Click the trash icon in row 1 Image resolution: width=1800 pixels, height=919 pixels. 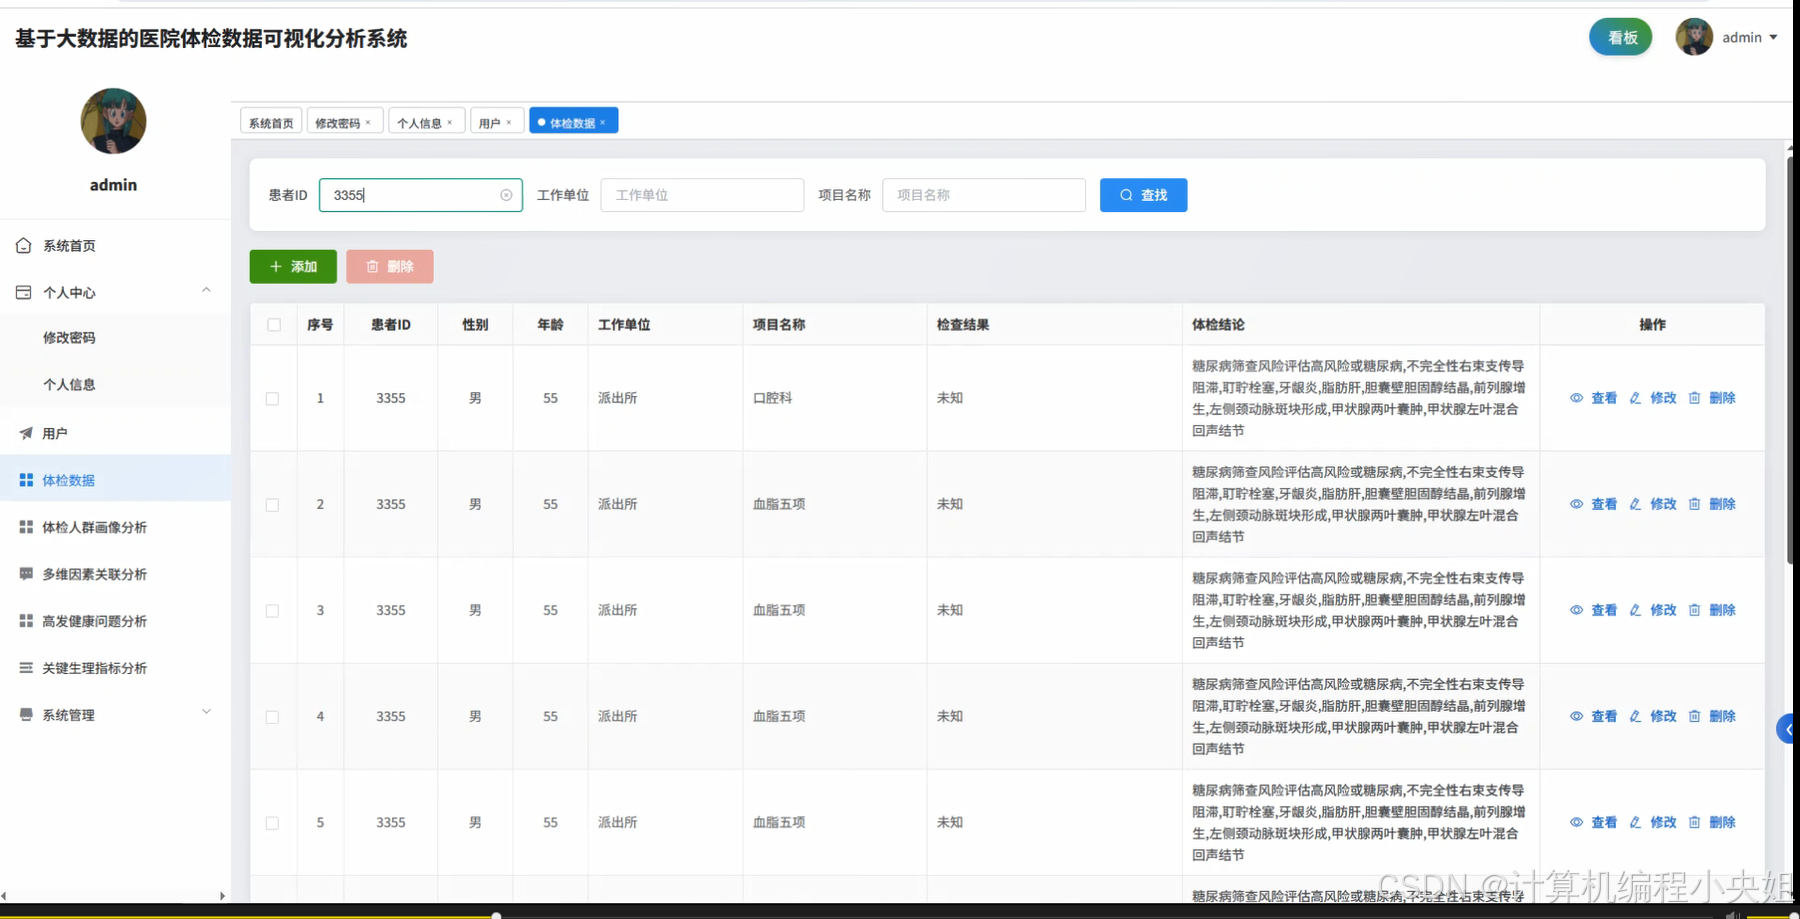pos(1694,398)
